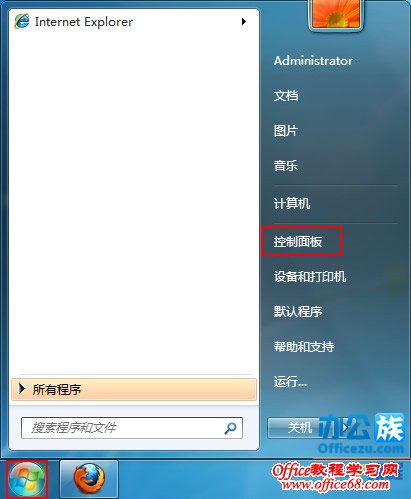Open 设备和打印机 (Devices and Printers)

pos(310,276)
